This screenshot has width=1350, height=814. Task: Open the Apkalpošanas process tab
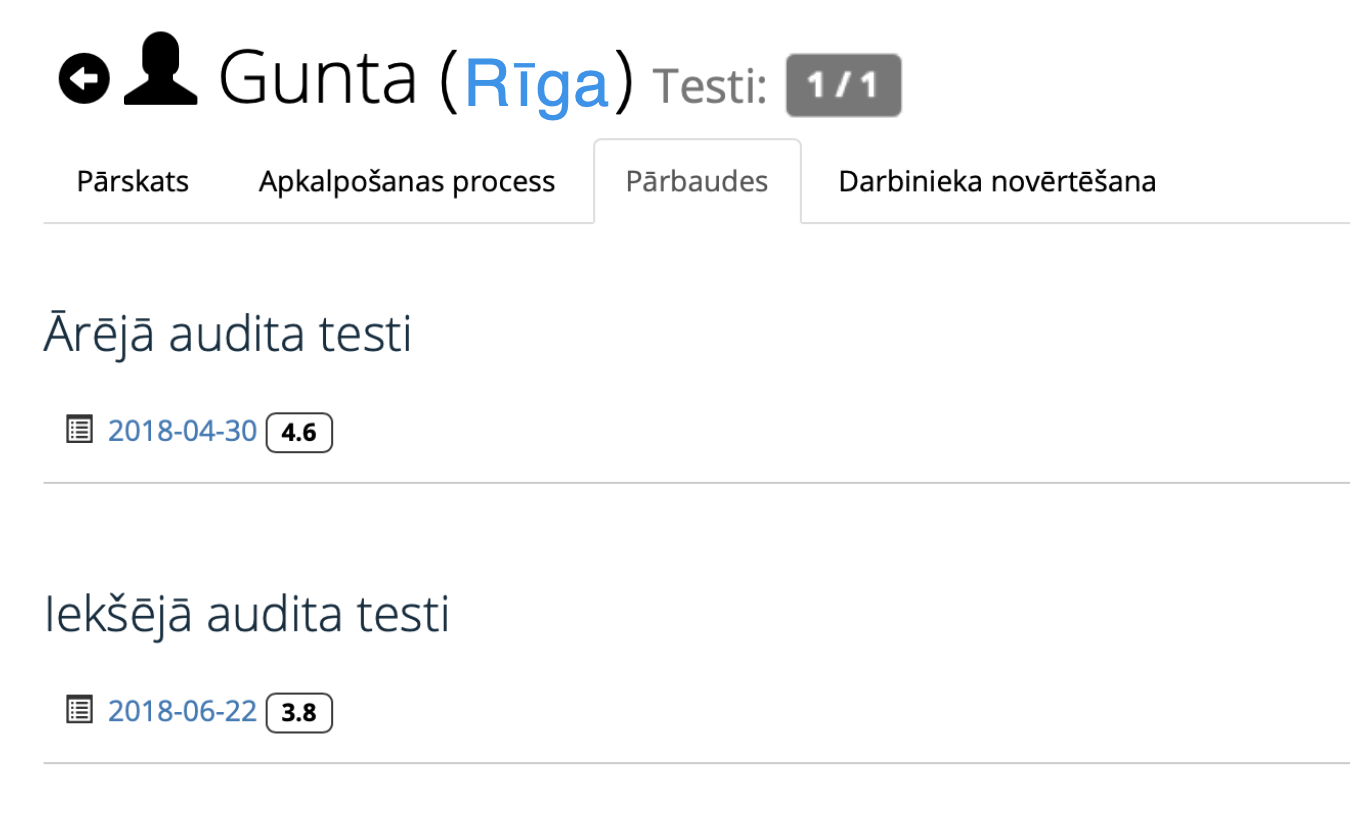pyautogui.click(x=406, y=181)
